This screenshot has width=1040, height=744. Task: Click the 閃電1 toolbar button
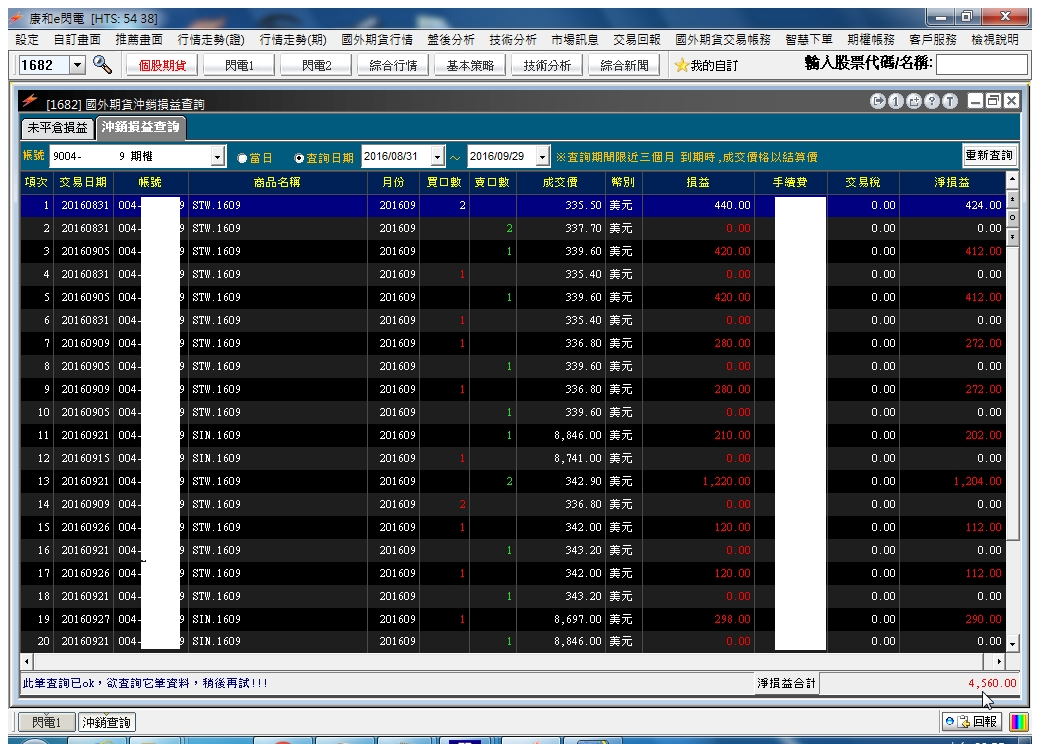(239, 65)
